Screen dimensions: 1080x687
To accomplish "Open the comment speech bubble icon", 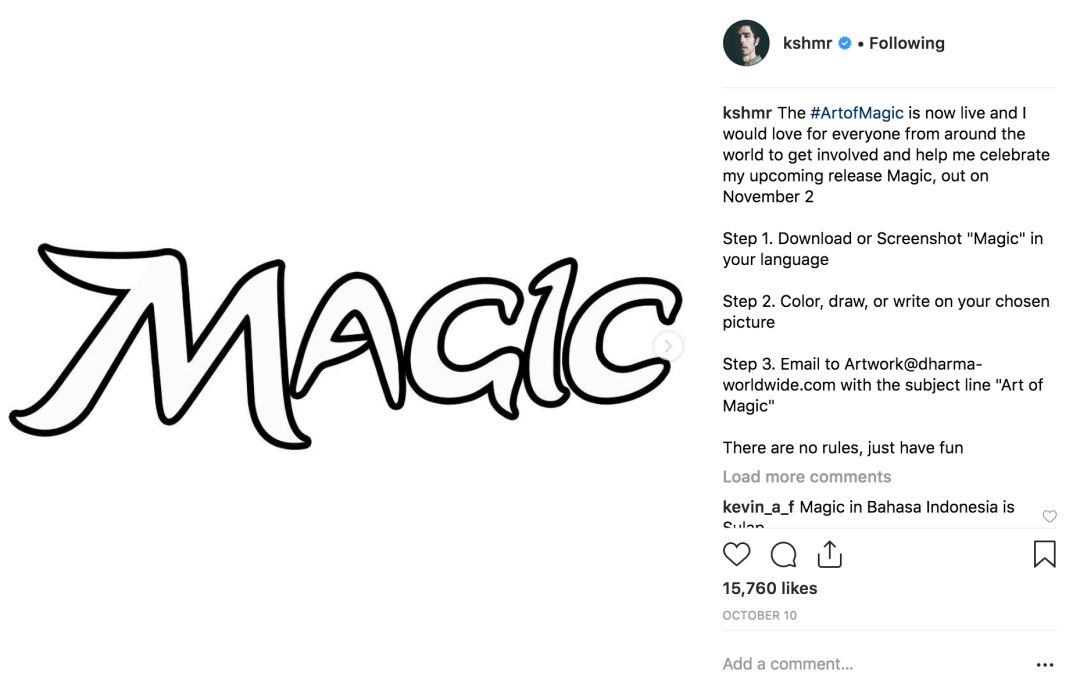I will pos(783,554).
